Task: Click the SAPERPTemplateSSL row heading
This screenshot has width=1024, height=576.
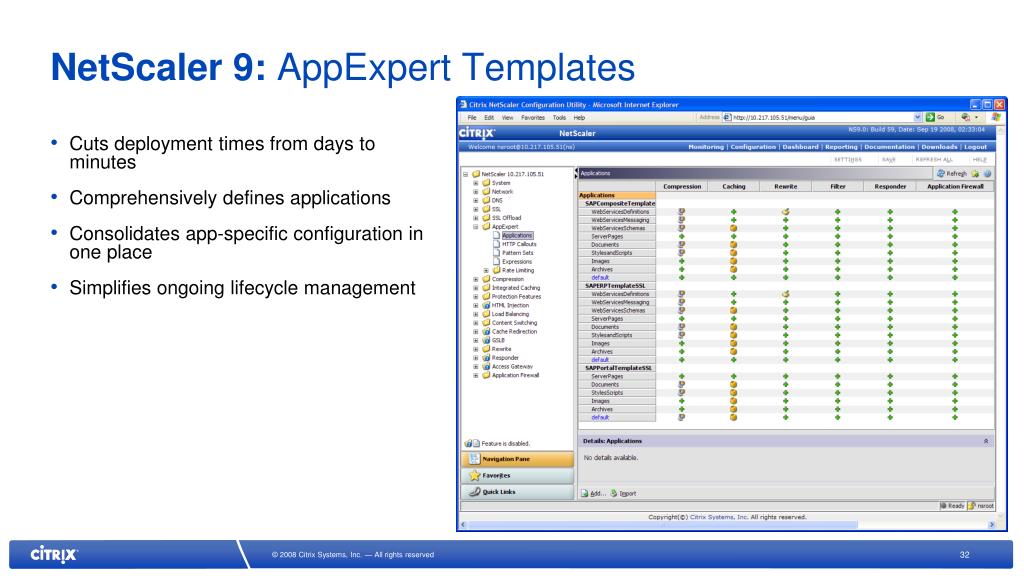Action: click(615, 286)
